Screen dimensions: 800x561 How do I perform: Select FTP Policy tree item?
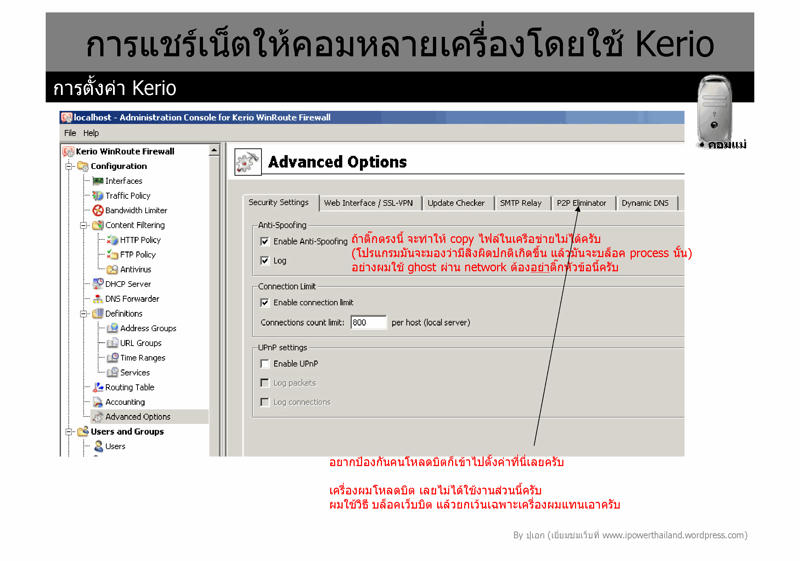point(138,254)
